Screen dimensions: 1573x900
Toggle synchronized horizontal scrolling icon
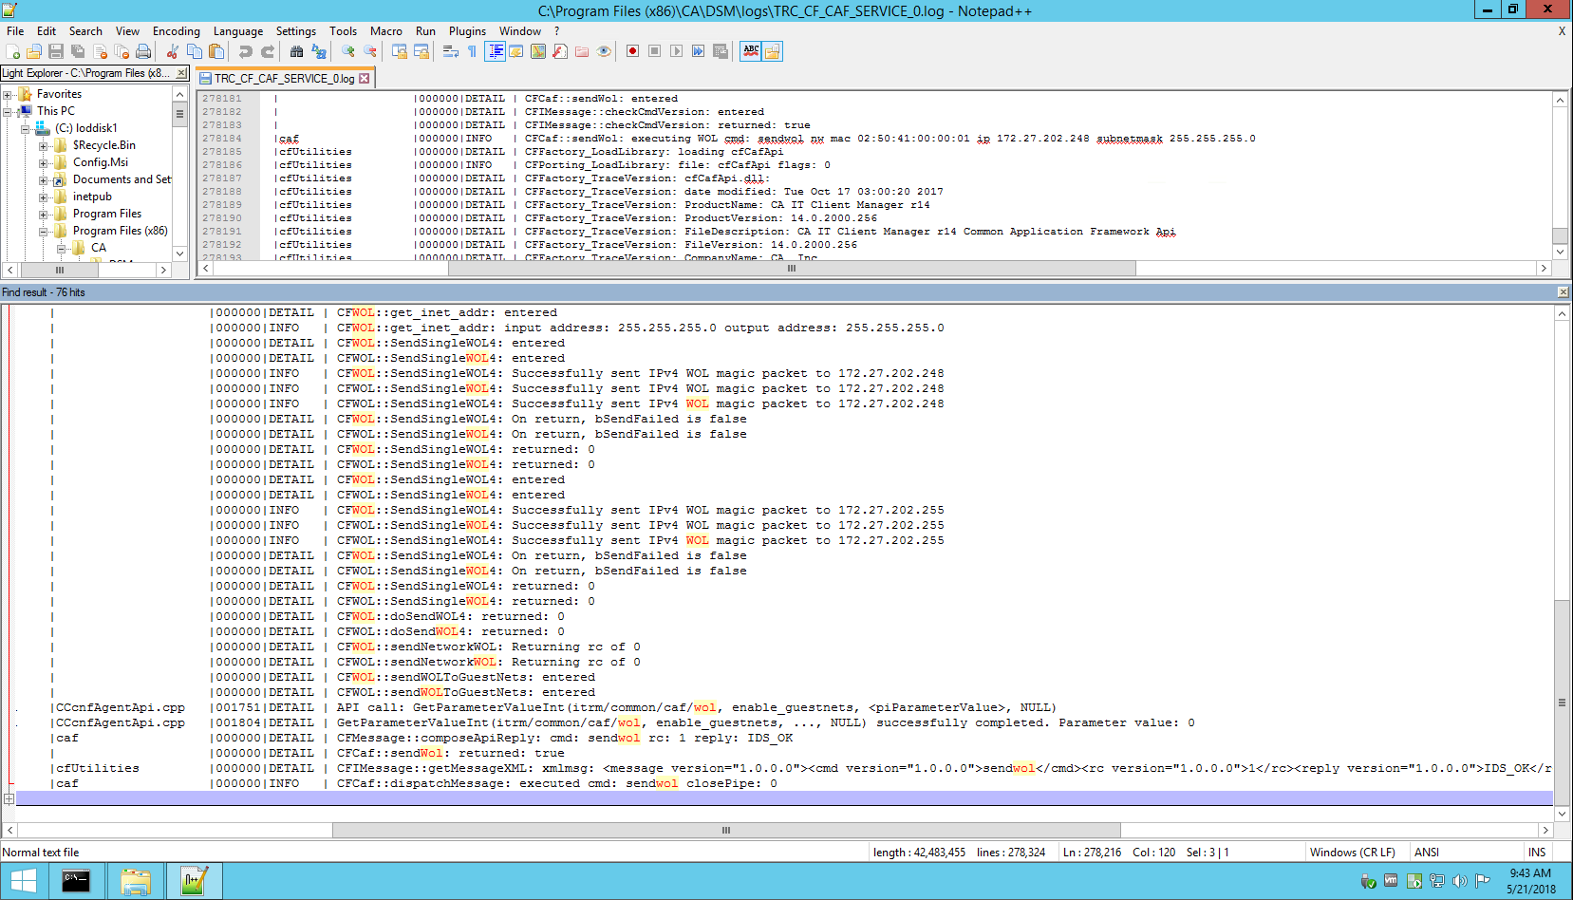pos(421,51)
